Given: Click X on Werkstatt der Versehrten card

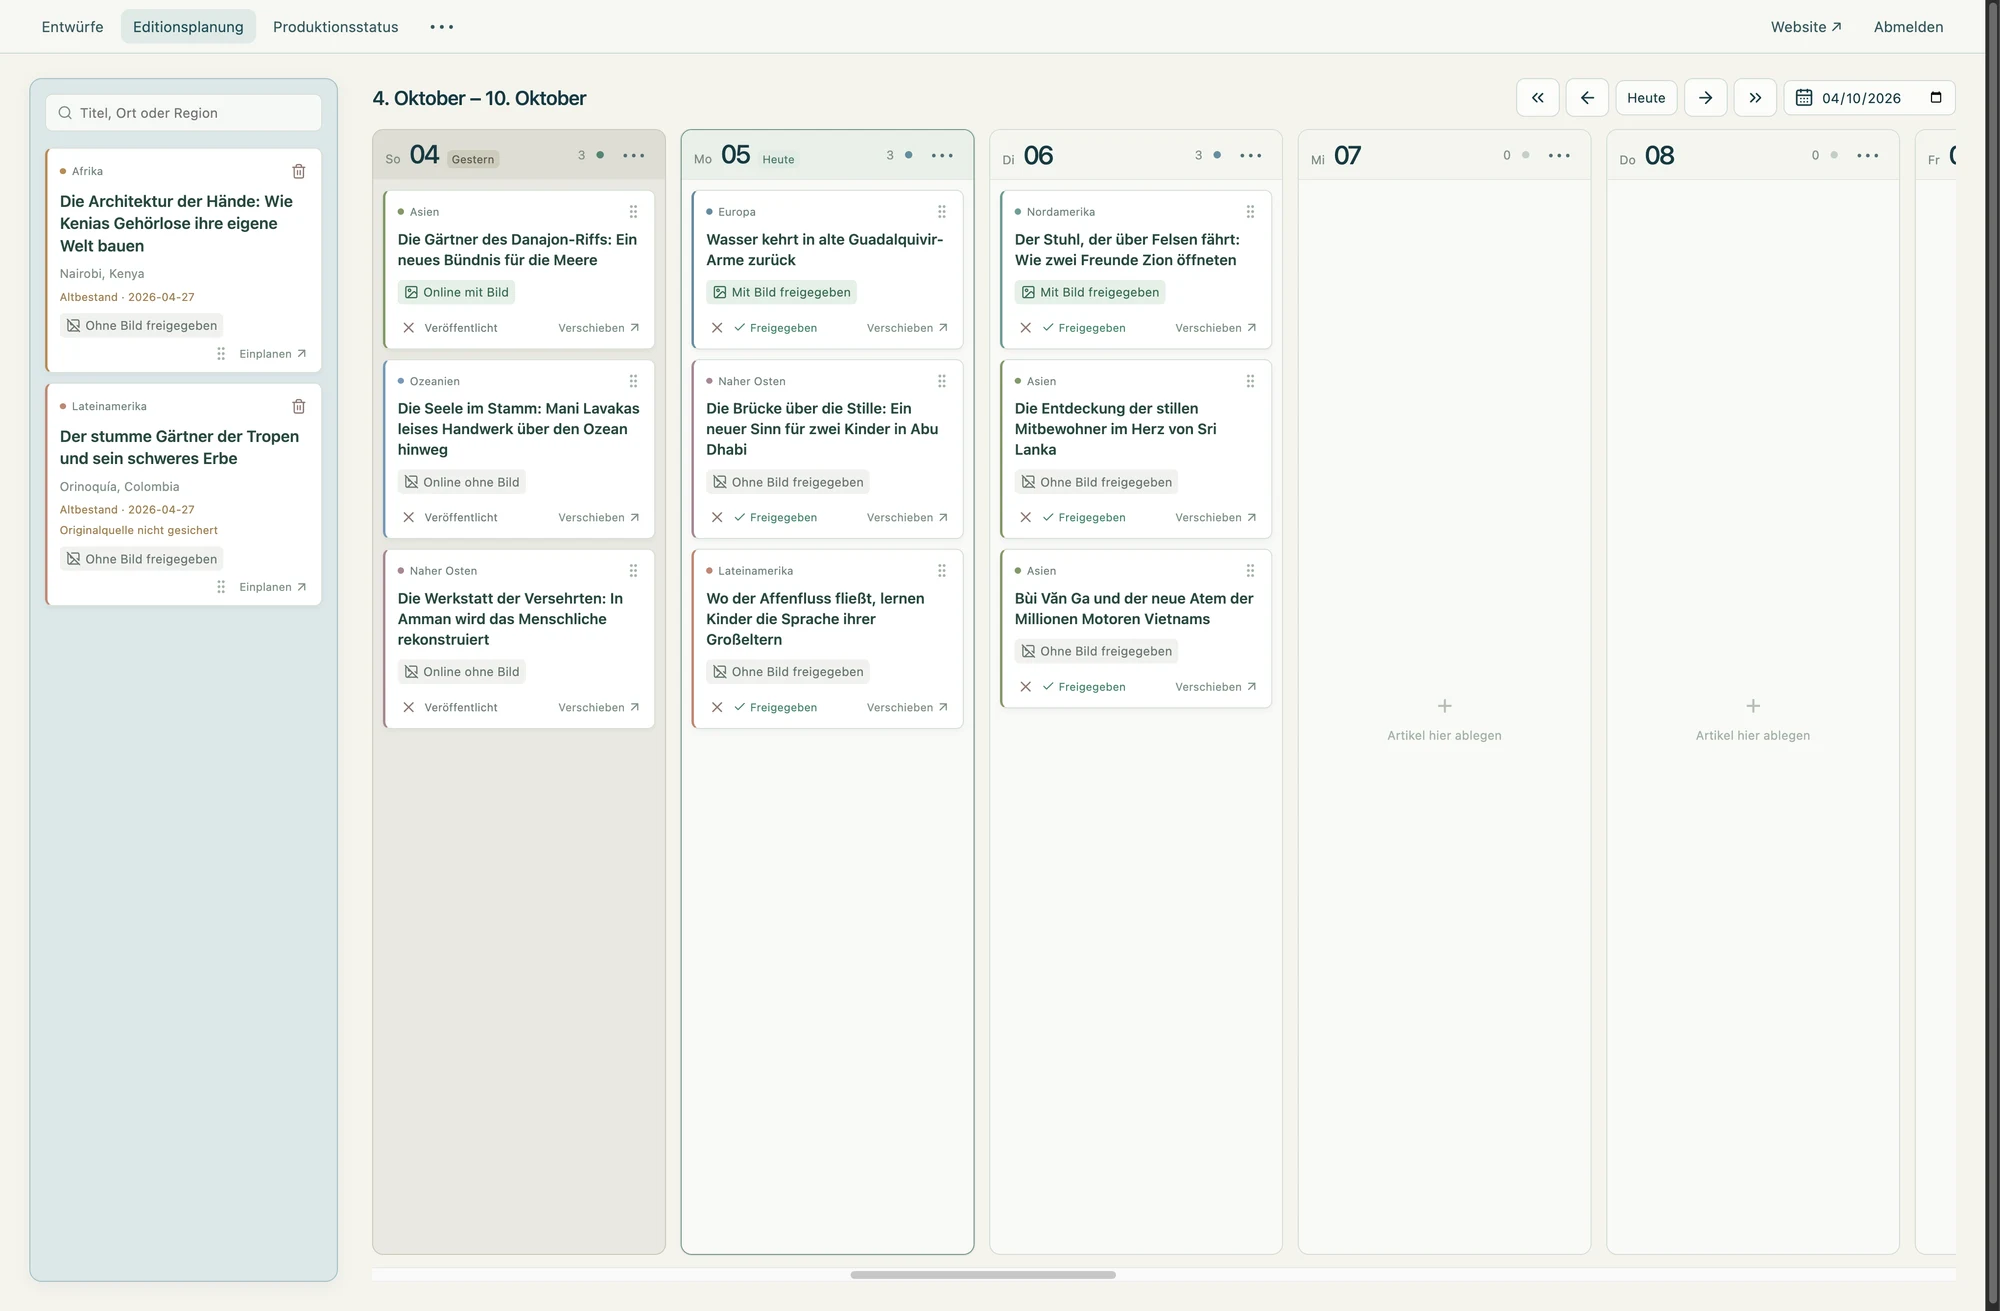Looking at the screenshot, I should point(408,707).
